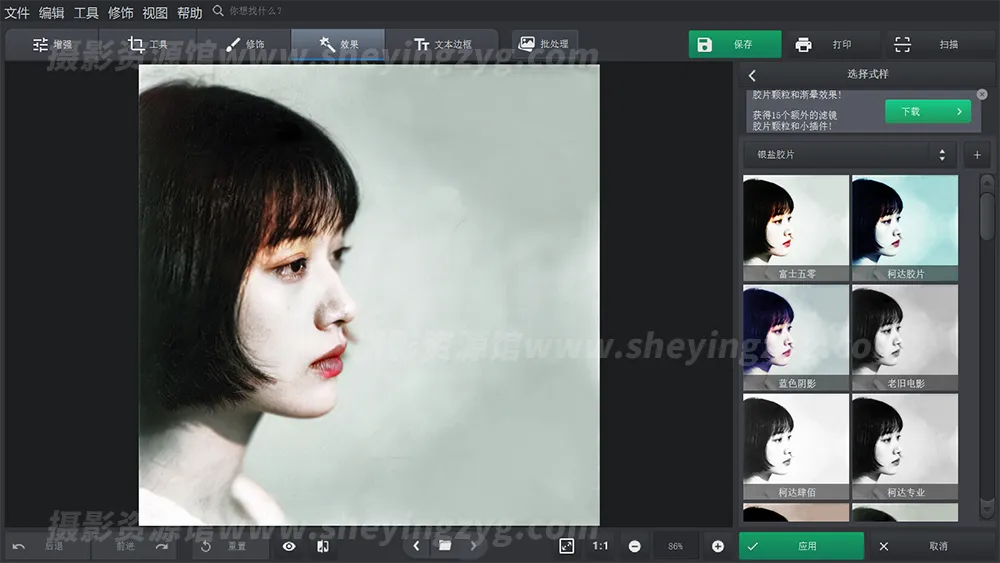Go back with the 选择式样 panel arrow
Image resolution: width=1000 pixels, height=563 pixels.
[753, 75]
